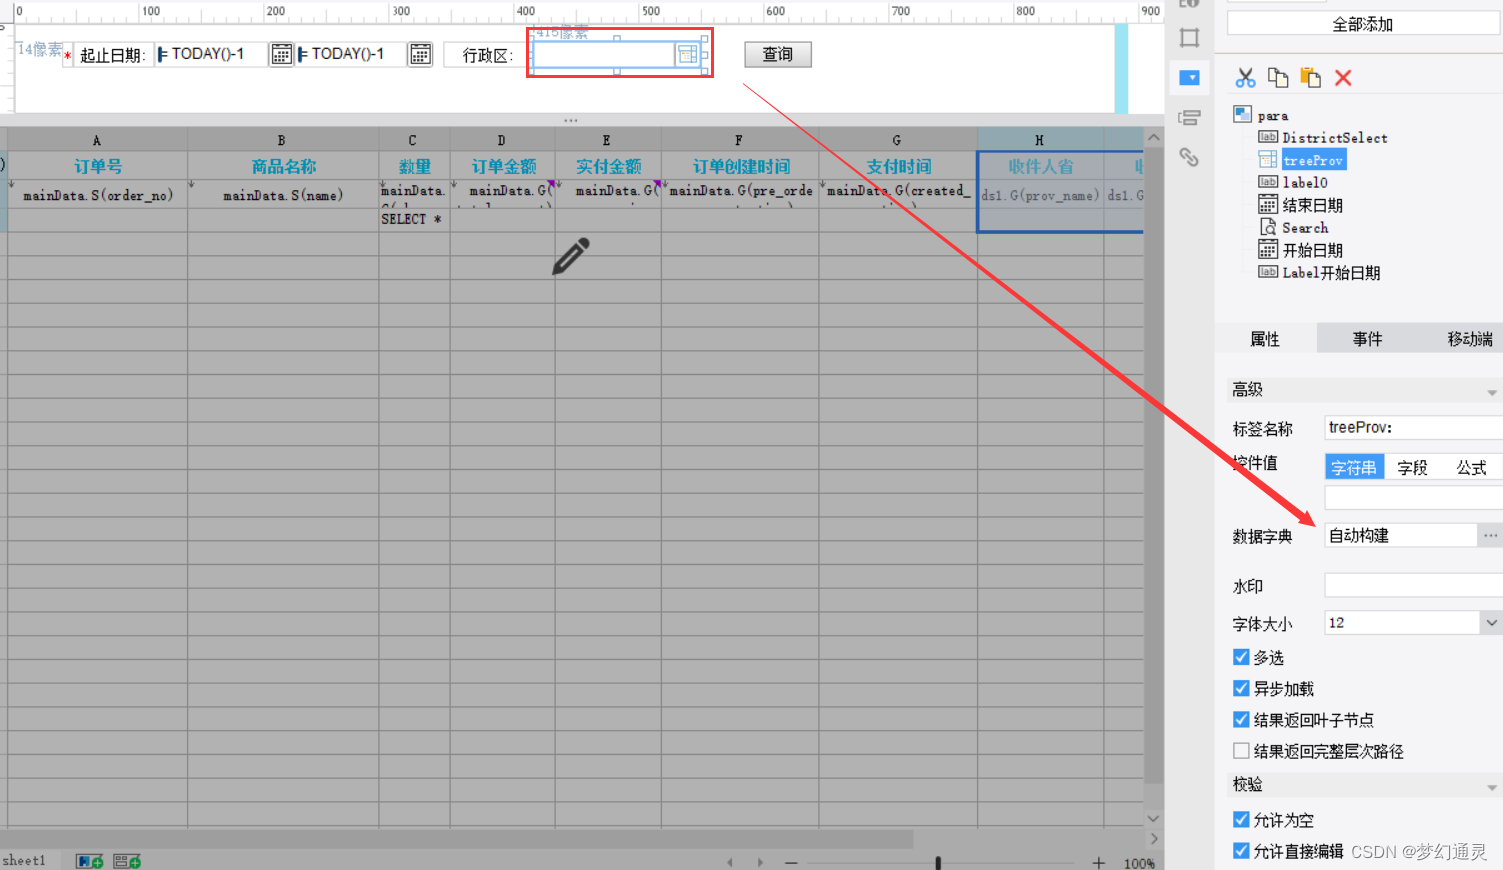1503x870 pixels.
Task: Click tree icon of the 行政区 widget
Action: coord(687,55)
